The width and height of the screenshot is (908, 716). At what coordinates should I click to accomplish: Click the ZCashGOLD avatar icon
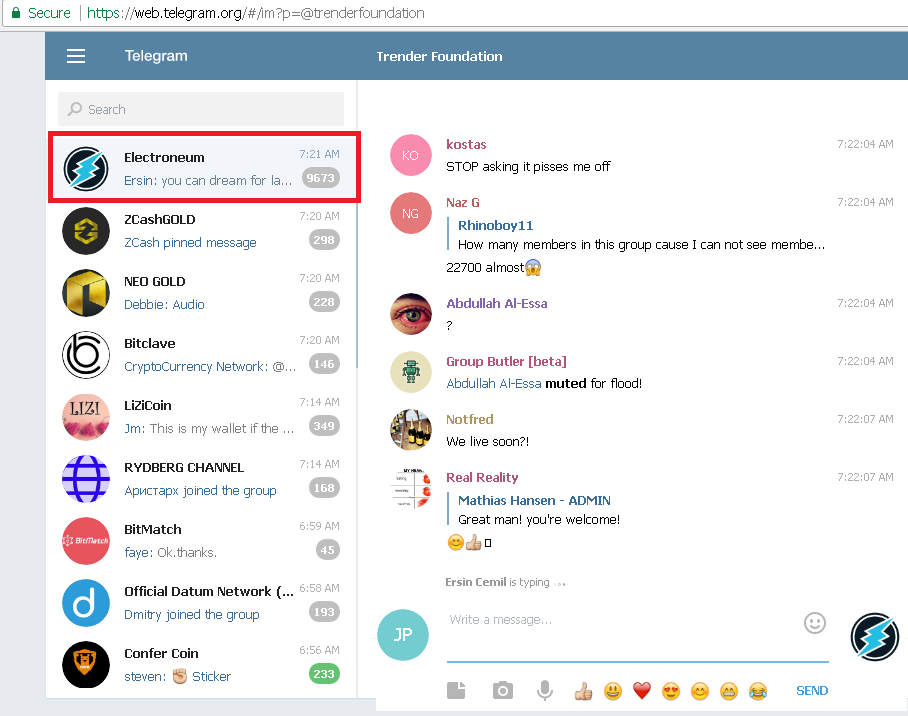[86, 231]
